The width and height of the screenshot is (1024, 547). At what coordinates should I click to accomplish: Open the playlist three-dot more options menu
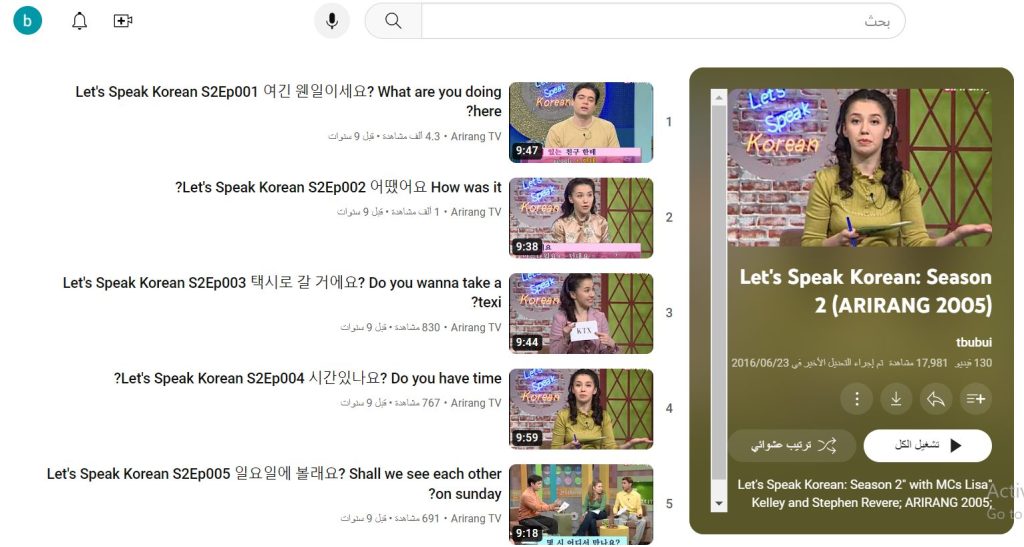856,399
